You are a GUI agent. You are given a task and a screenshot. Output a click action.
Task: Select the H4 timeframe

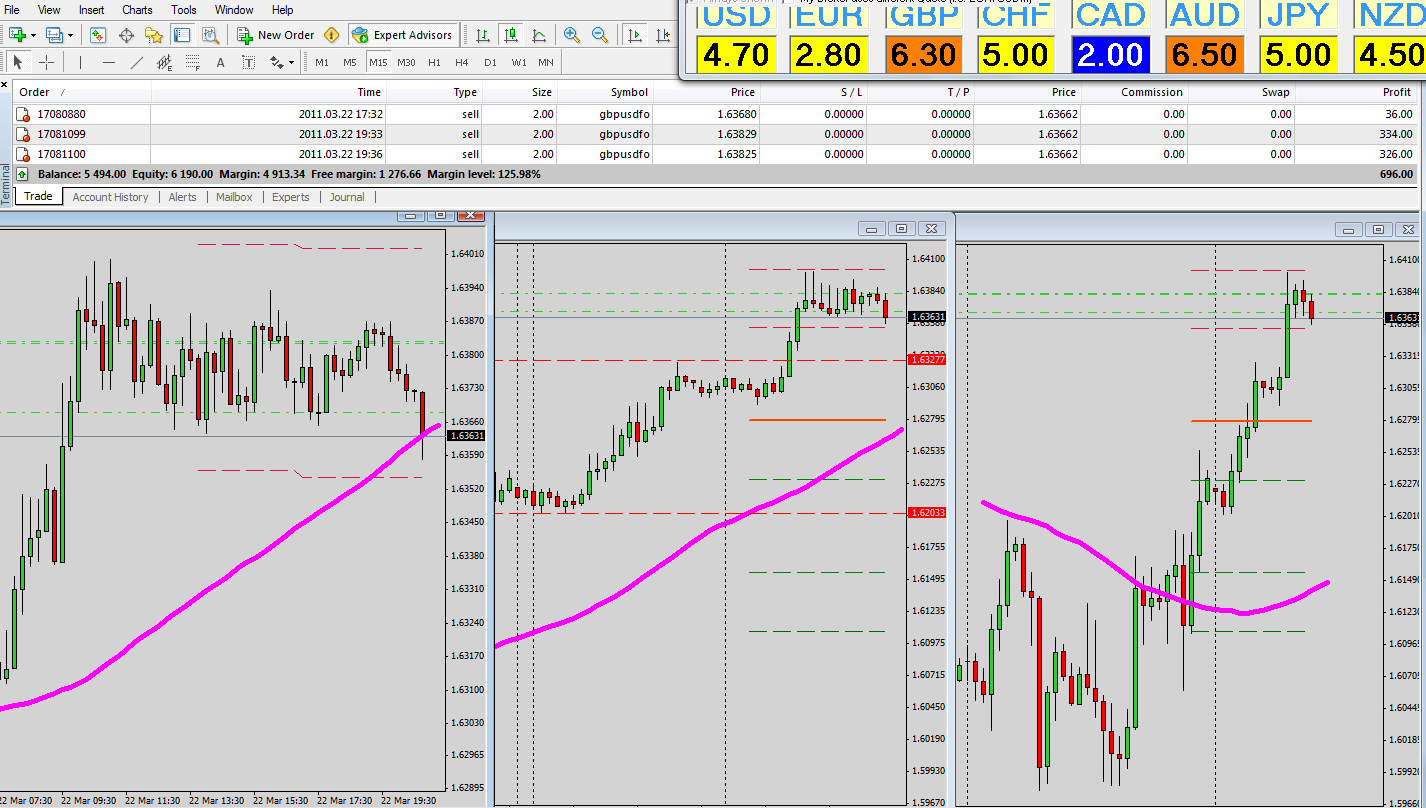(x=462, y=62)
